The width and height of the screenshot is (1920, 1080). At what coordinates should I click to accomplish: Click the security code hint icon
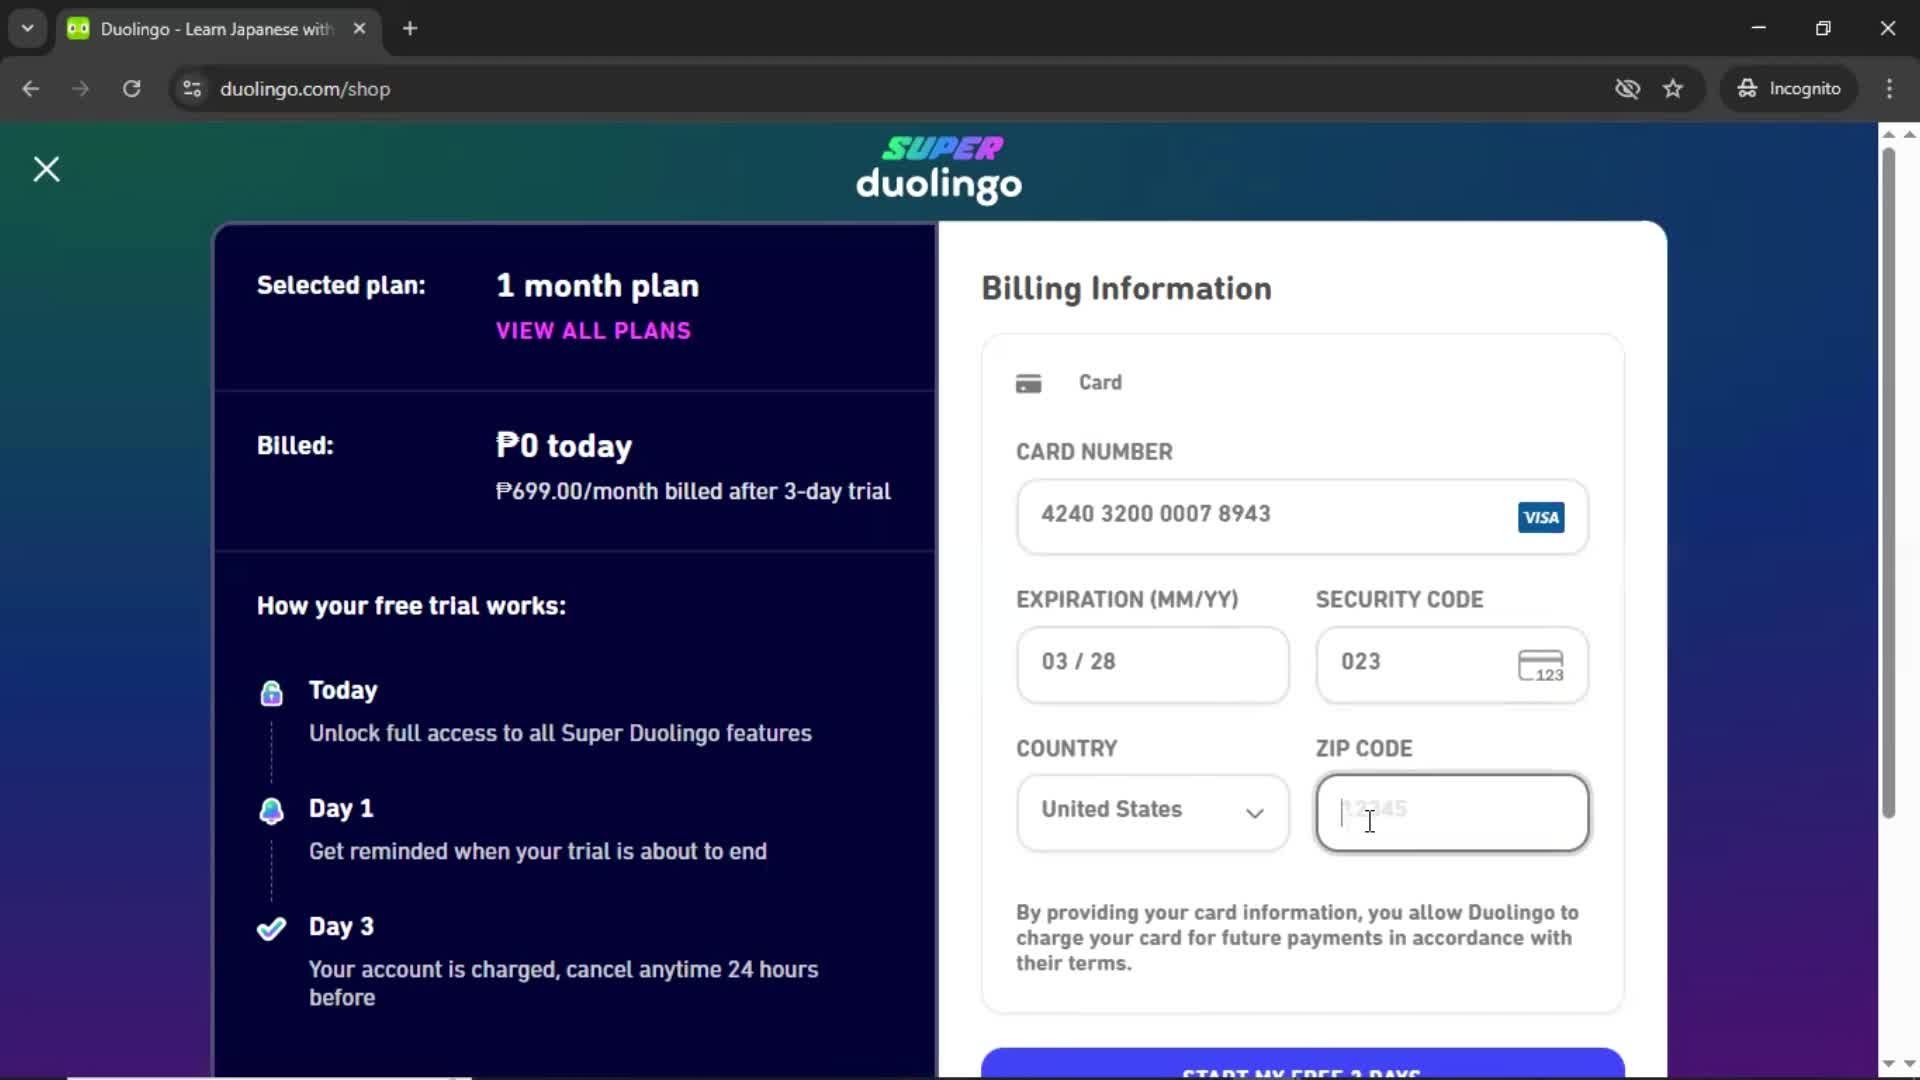tap(1541, 665)
